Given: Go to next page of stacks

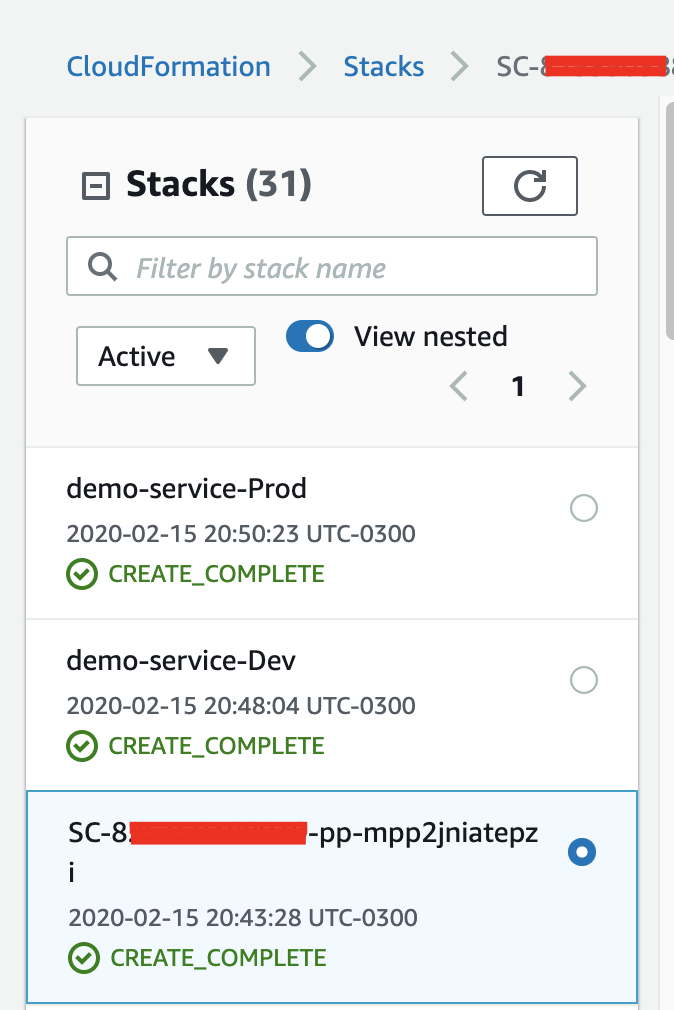Looking at the screenshot, I should point(577,386).
